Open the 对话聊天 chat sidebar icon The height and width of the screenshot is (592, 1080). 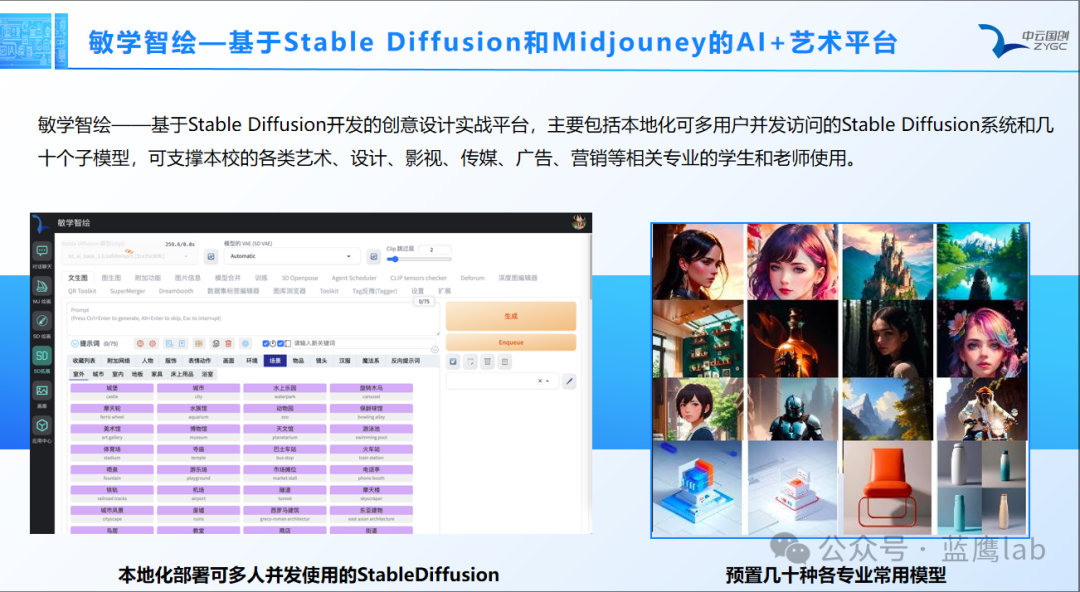[x=42, y=252]
